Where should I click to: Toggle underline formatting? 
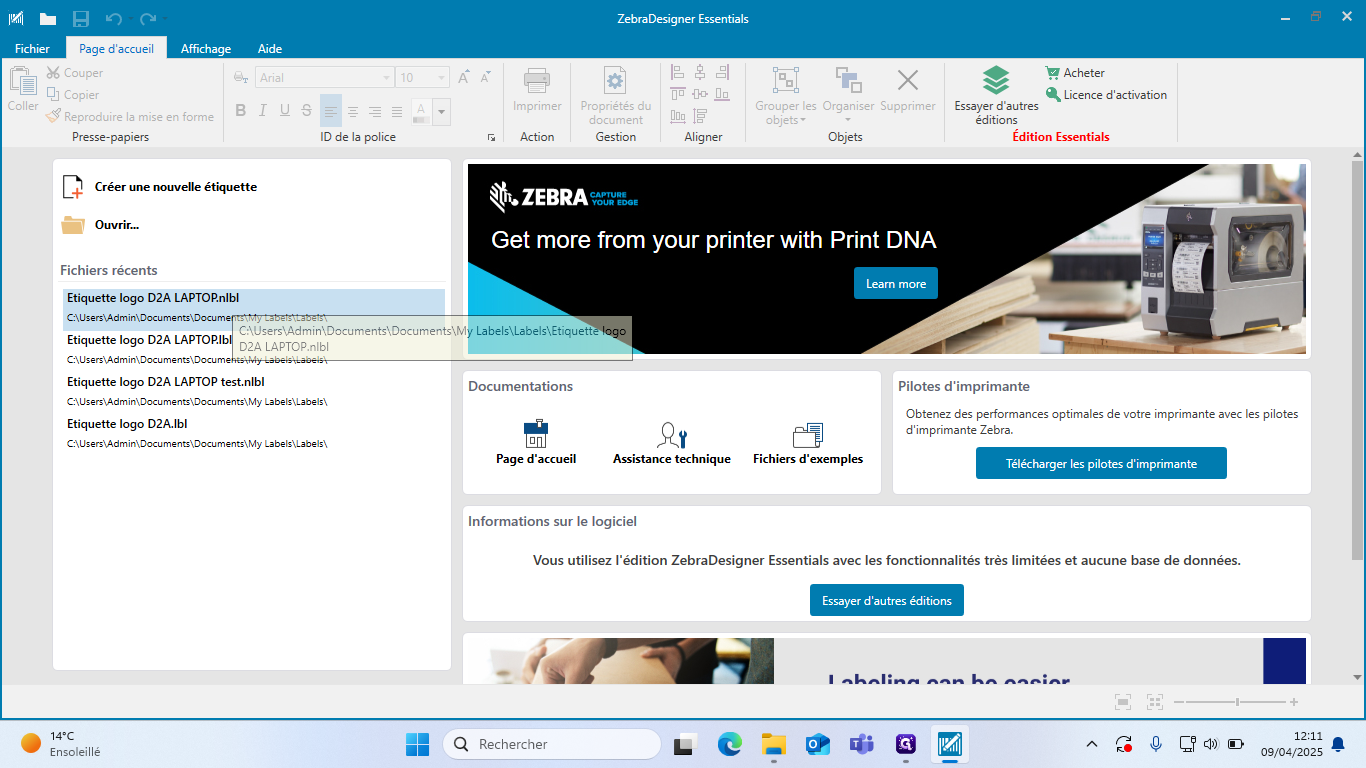(284, 111)
